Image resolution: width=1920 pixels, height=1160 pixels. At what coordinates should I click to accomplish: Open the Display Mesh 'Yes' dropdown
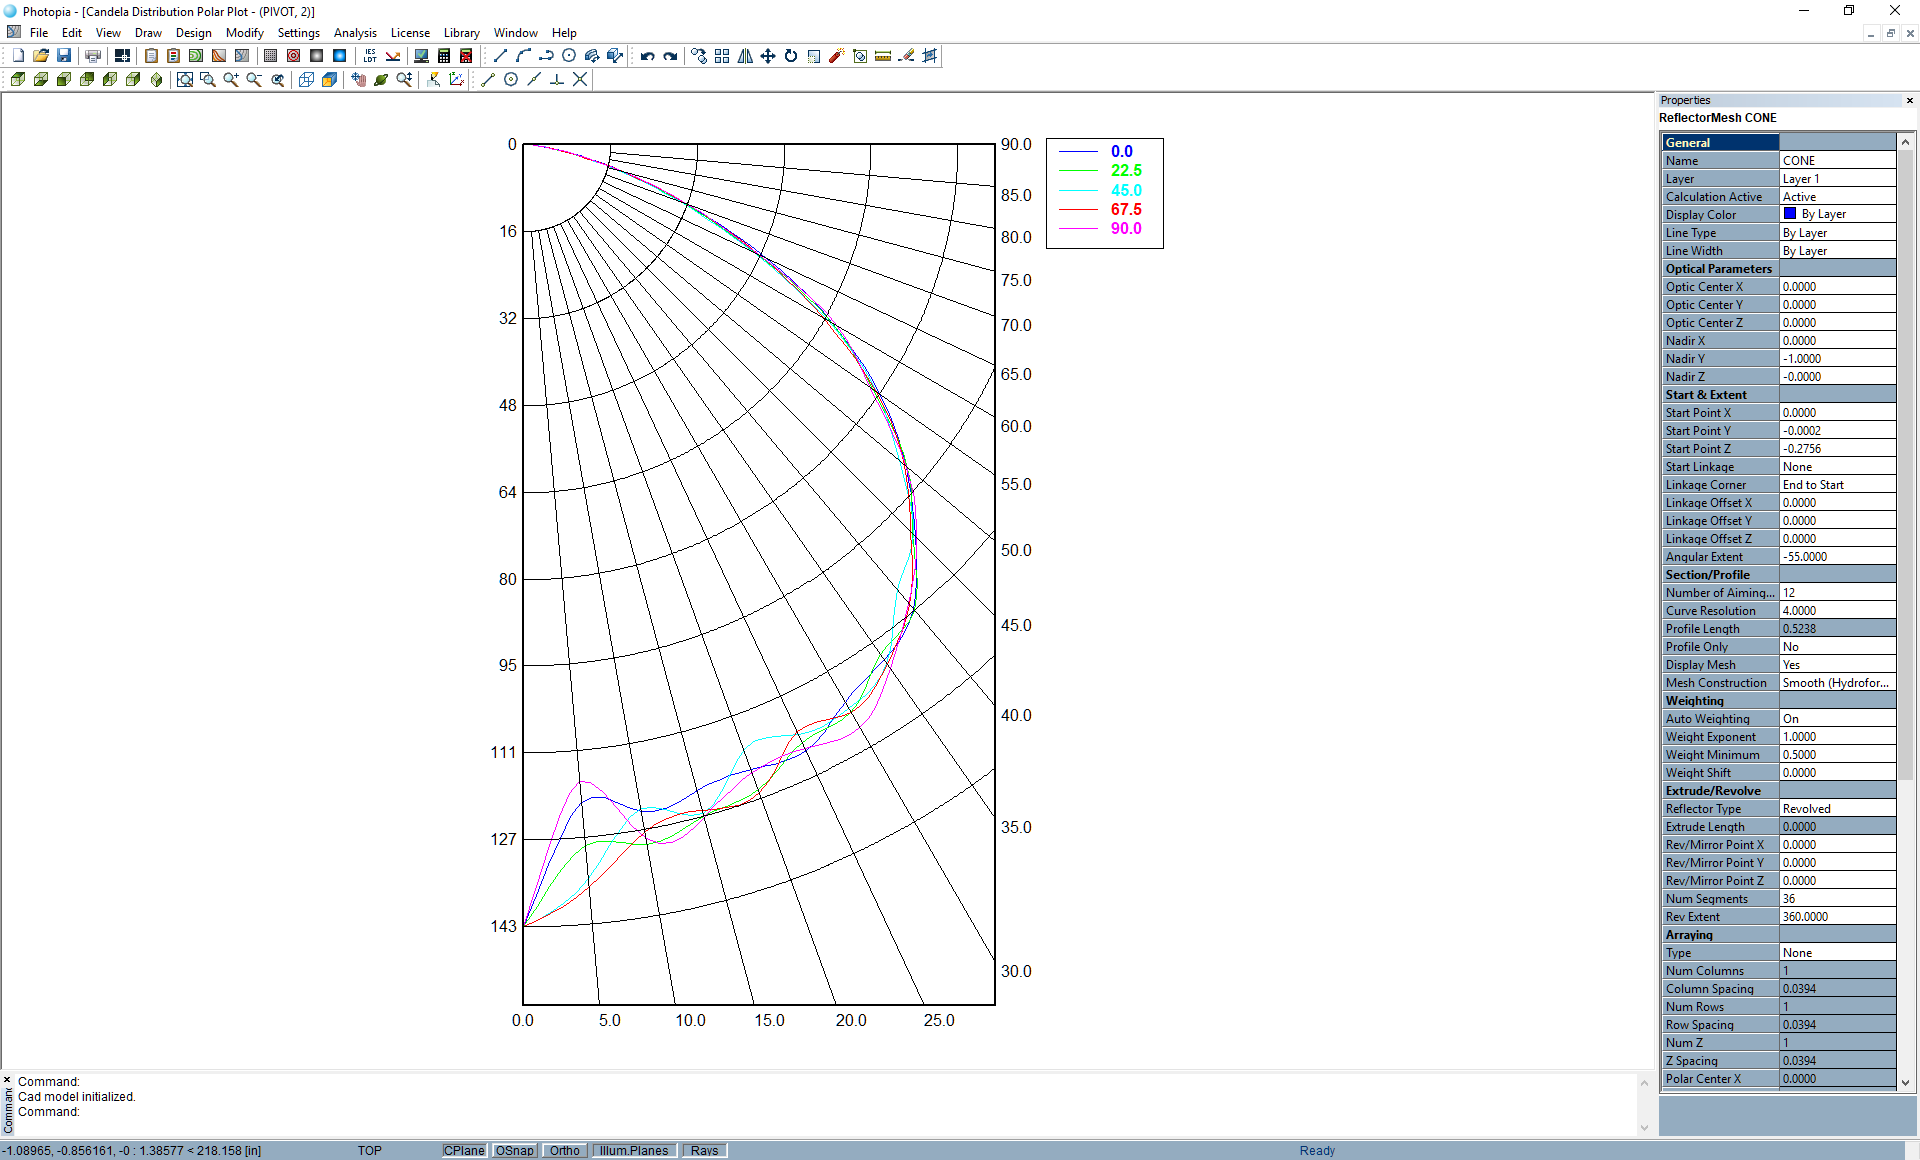pos(1837,665)
